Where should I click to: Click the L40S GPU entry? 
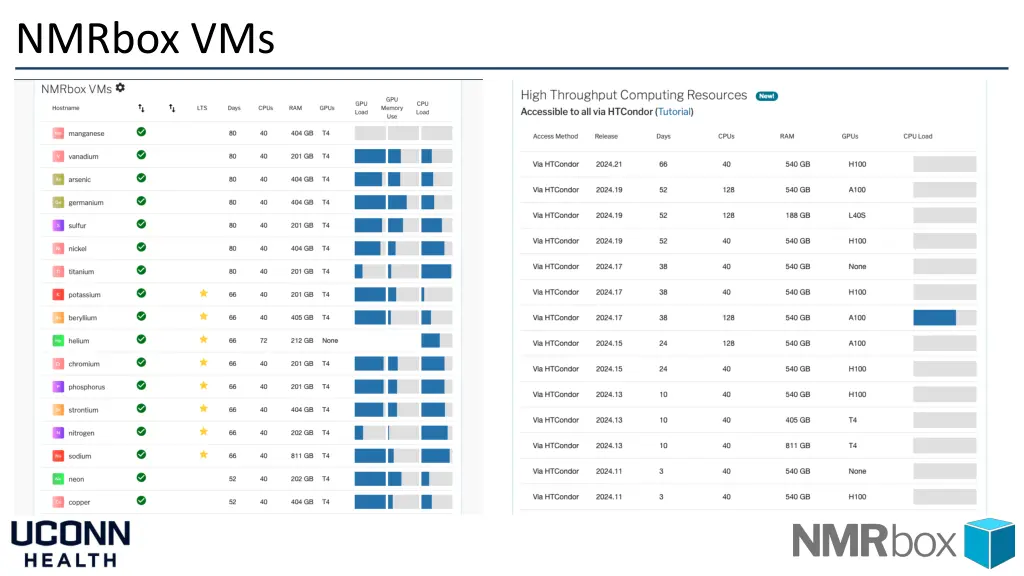pyautogui.click(x=857, y=216)
